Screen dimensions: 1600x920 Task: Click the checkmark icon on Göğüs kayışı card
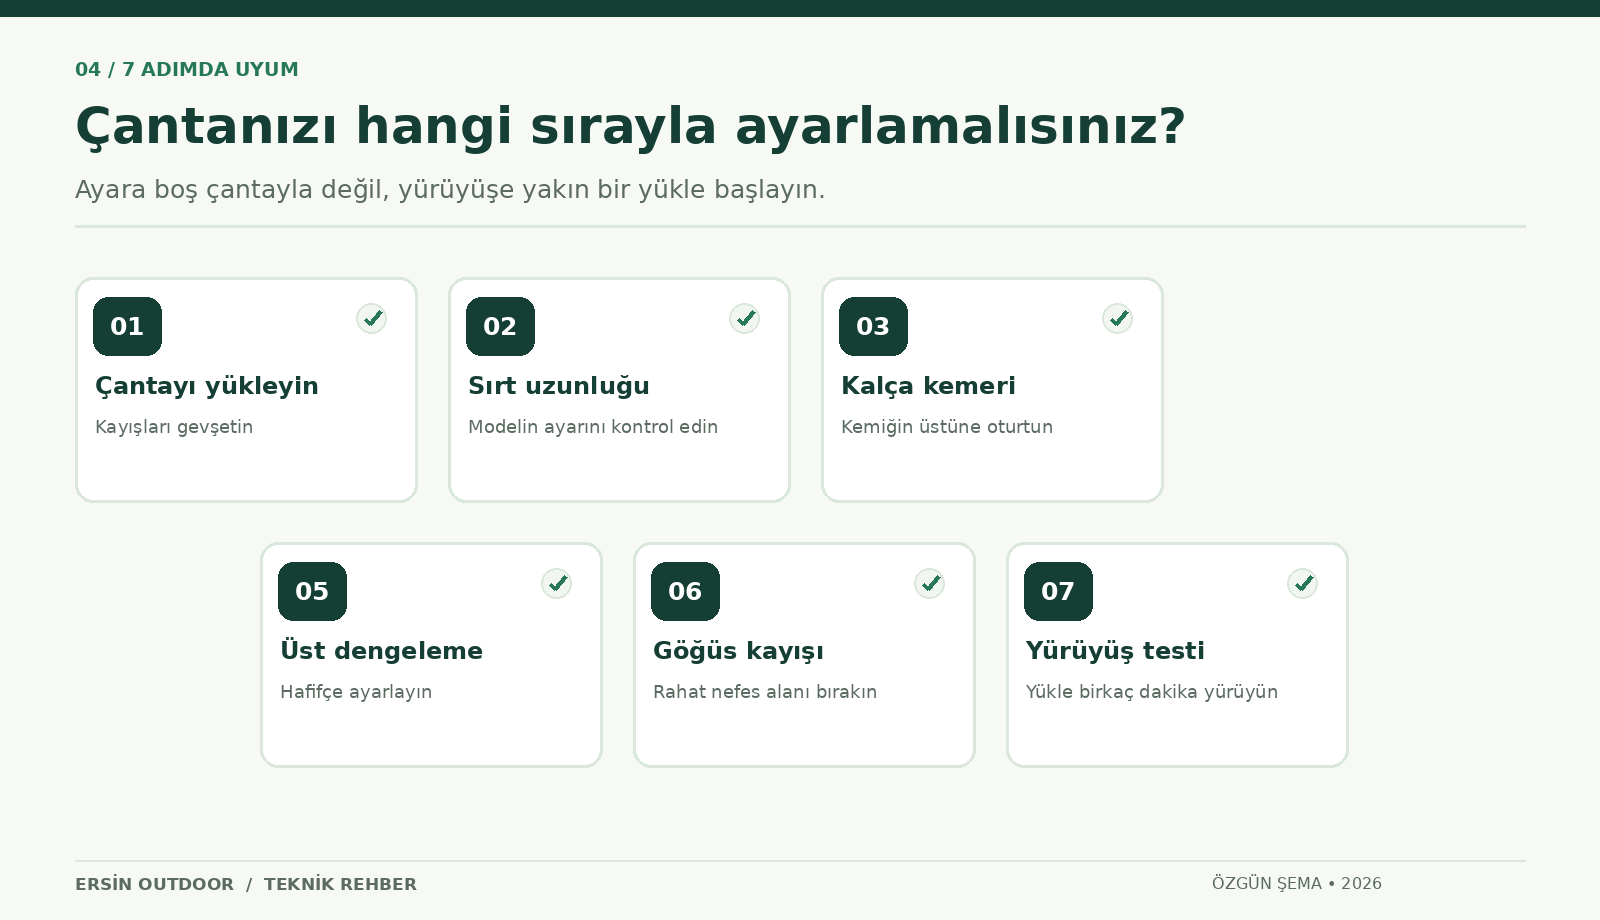(930, 584)
